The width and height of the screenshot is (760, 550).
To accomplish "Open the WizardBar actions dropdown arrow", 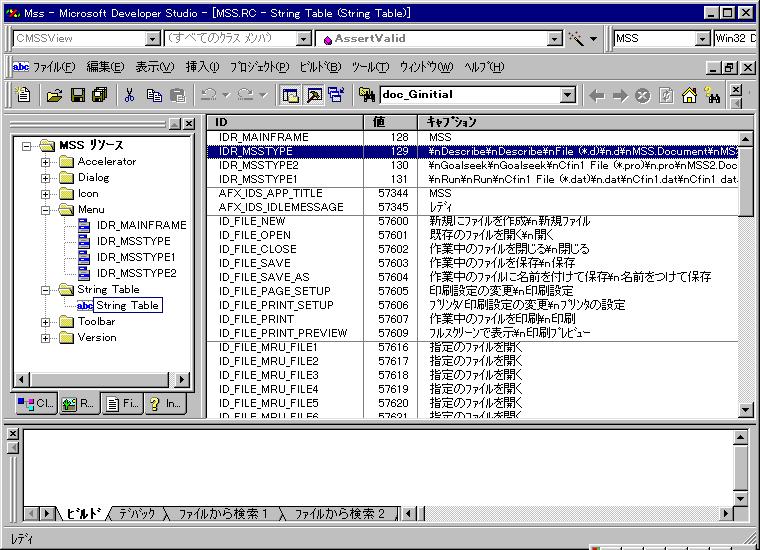I will (x=593, y=39).
